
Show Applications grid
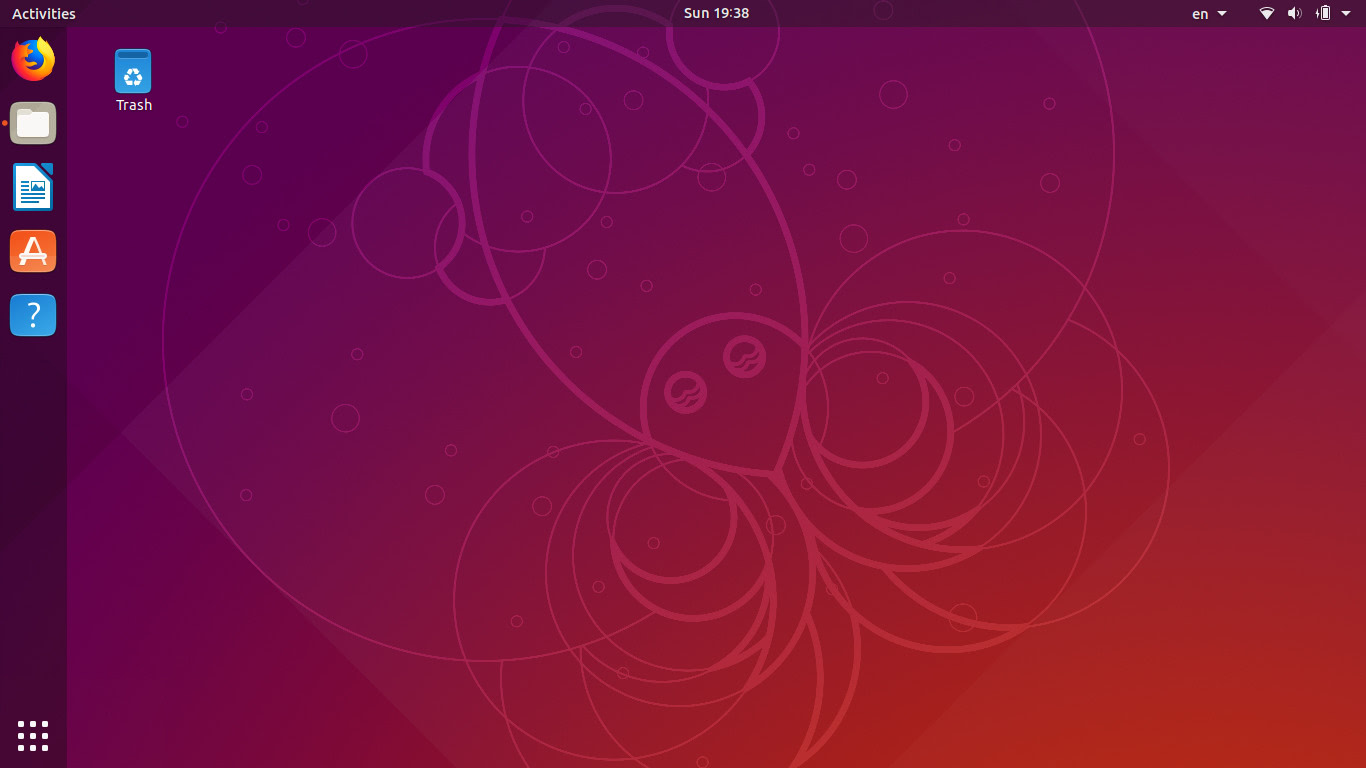click(33, 735)
